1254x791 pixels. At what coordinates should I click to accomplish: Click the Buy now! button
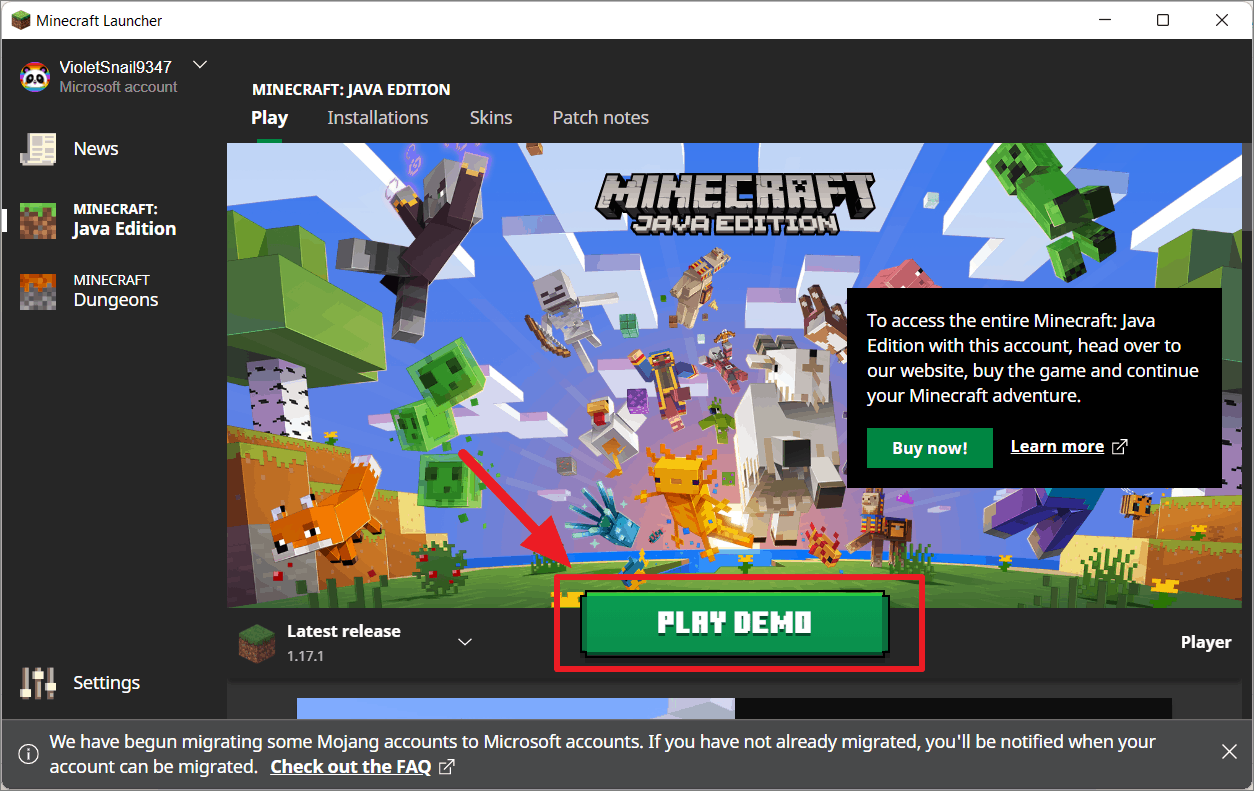tap(930, 448)
